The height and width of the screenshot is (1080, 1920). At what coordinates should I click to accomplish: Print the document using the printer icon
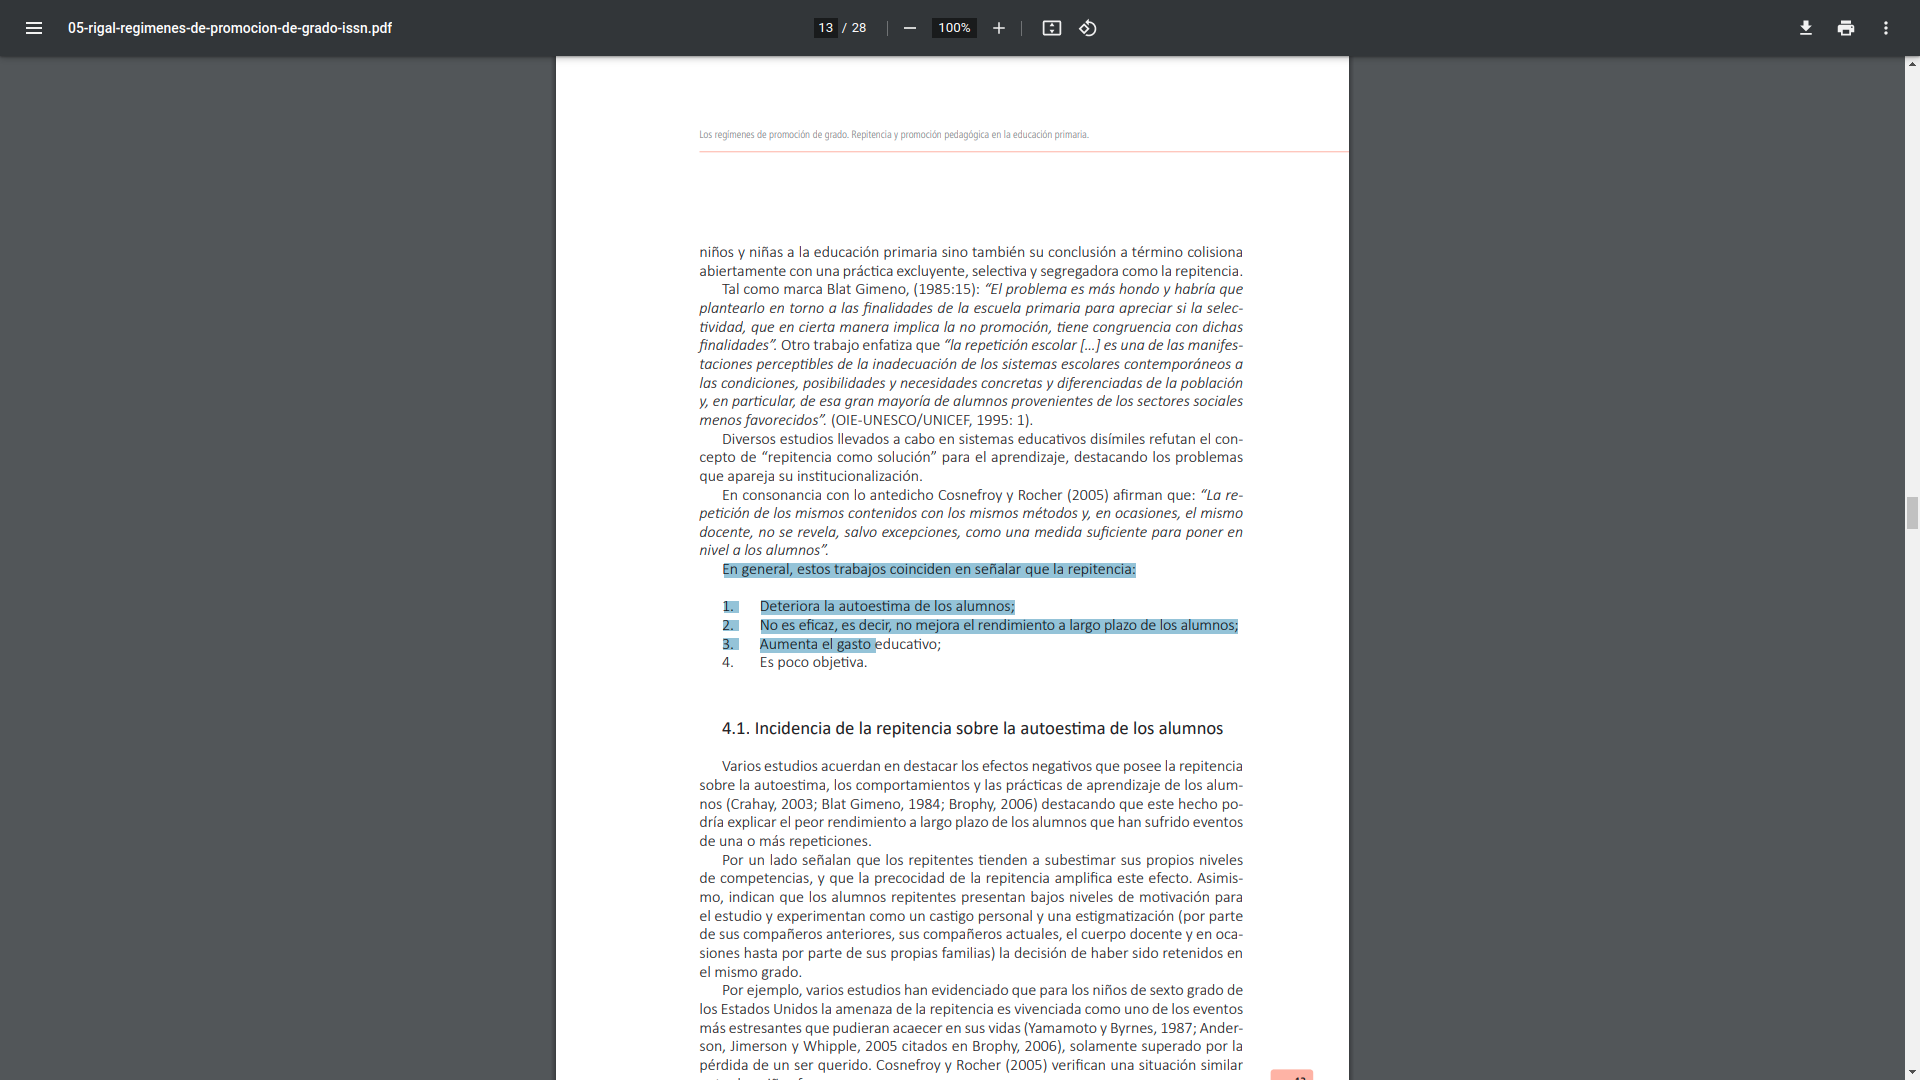pyautogui.click(x=1845, y=28)
